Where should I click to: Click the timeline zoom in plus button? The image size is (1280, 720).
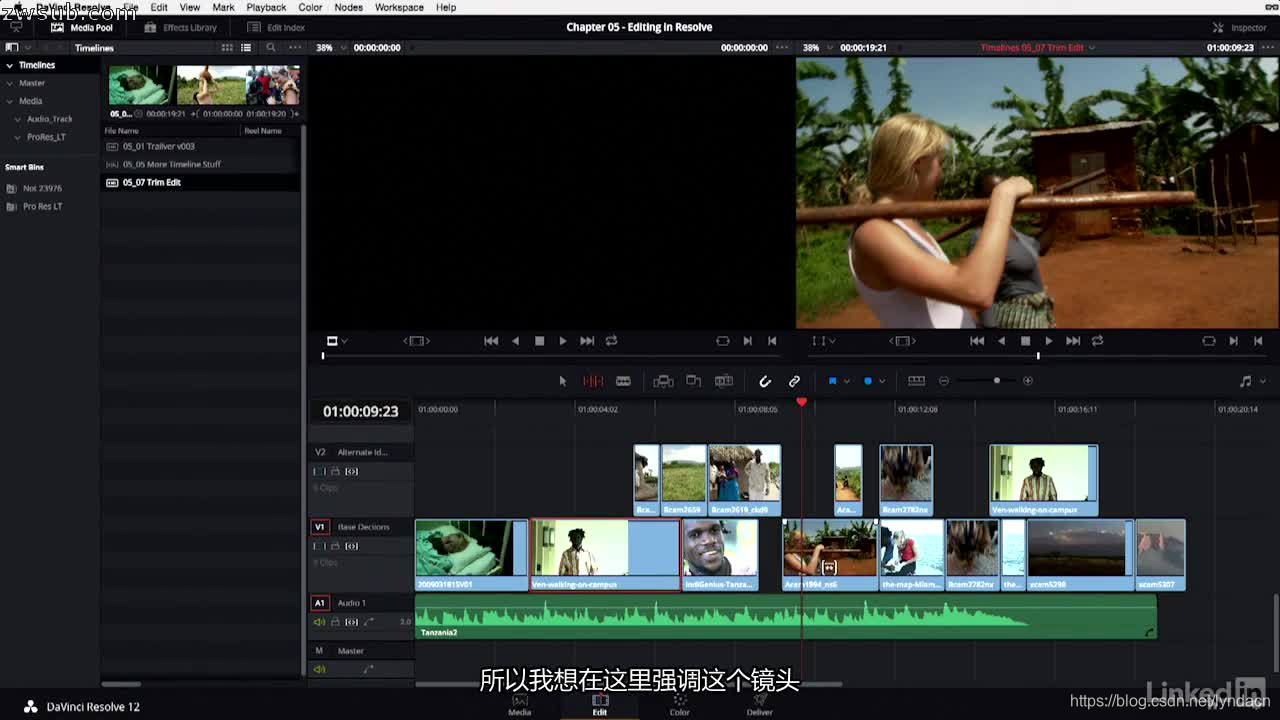coord(1028,381)
